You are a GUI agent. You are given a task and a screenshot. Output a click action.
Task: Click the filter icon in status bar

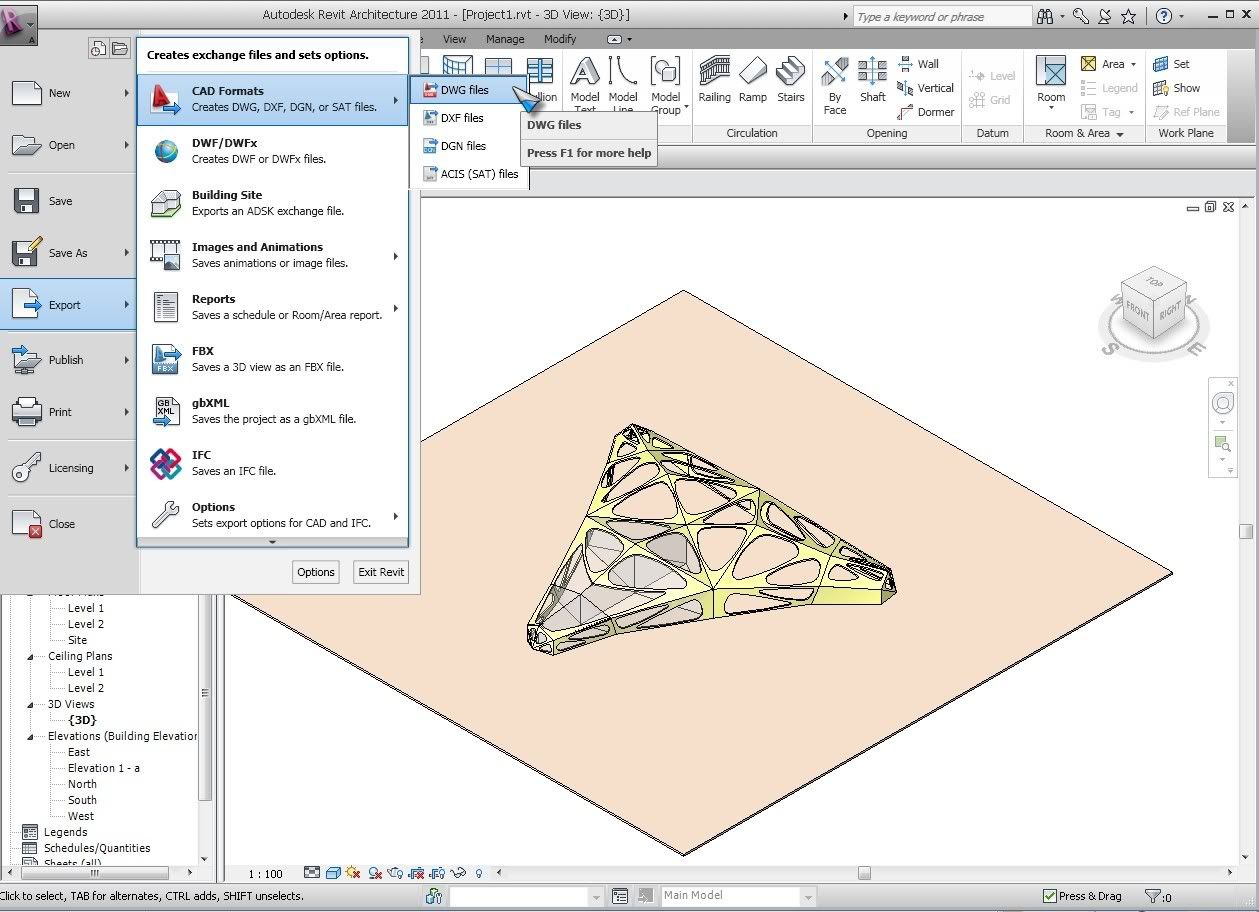coord(1153,896)
